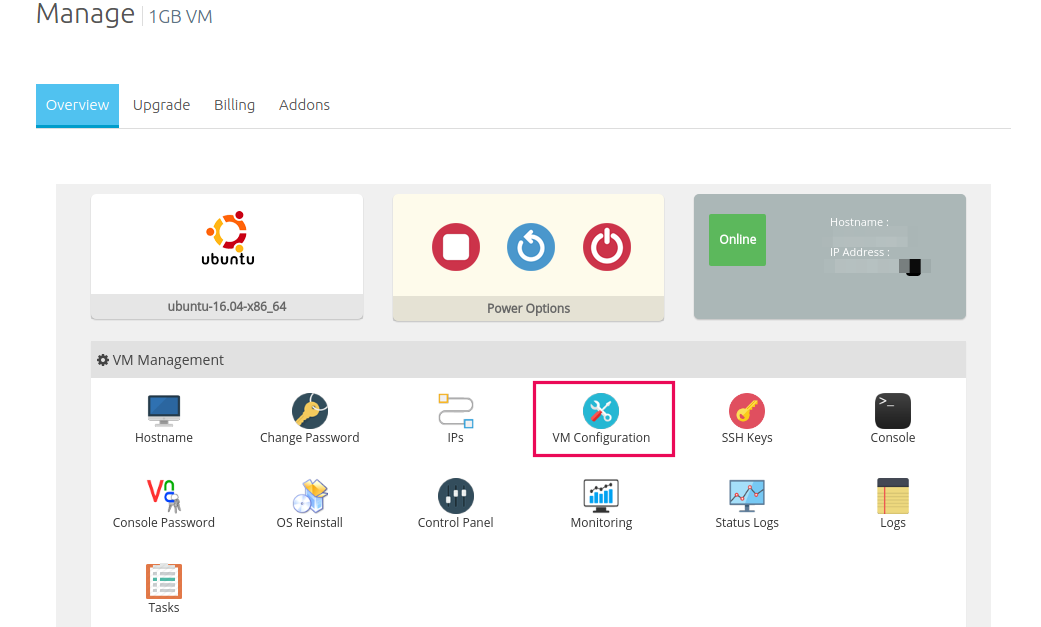Restart the VM with the blue reboot icon
This screenshot has height=627, width=1041.
point(530,247)
